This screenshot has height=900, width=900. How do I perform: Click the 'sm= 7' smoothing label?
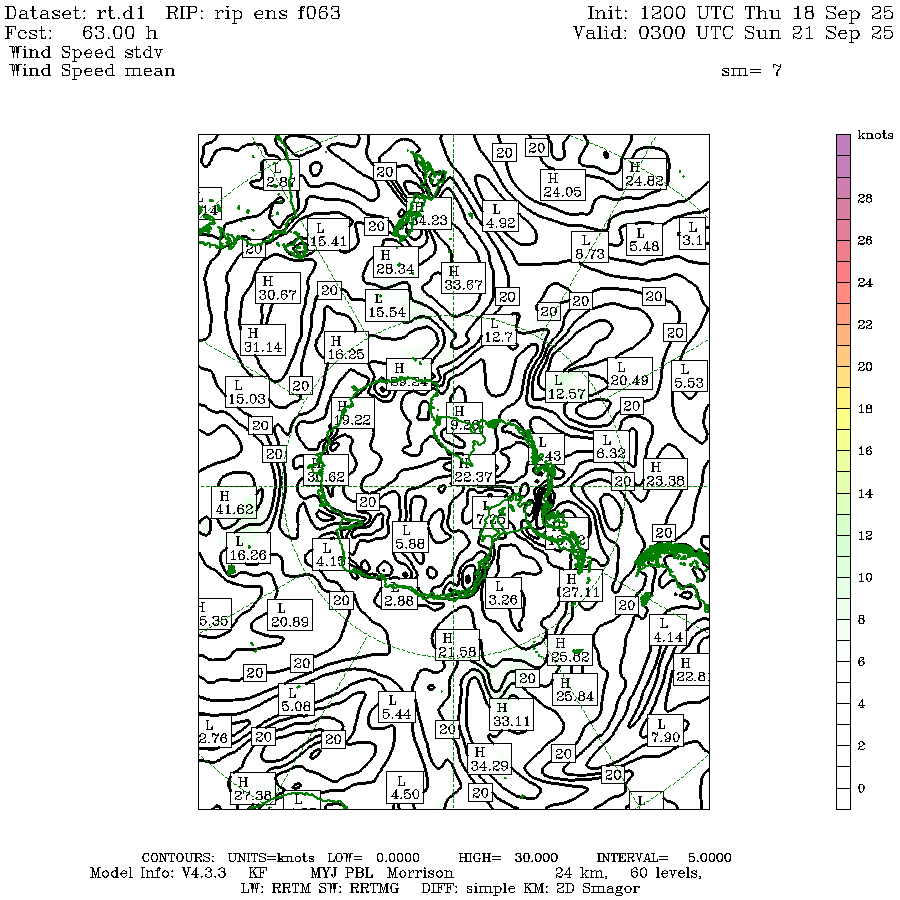coord(750,71)
